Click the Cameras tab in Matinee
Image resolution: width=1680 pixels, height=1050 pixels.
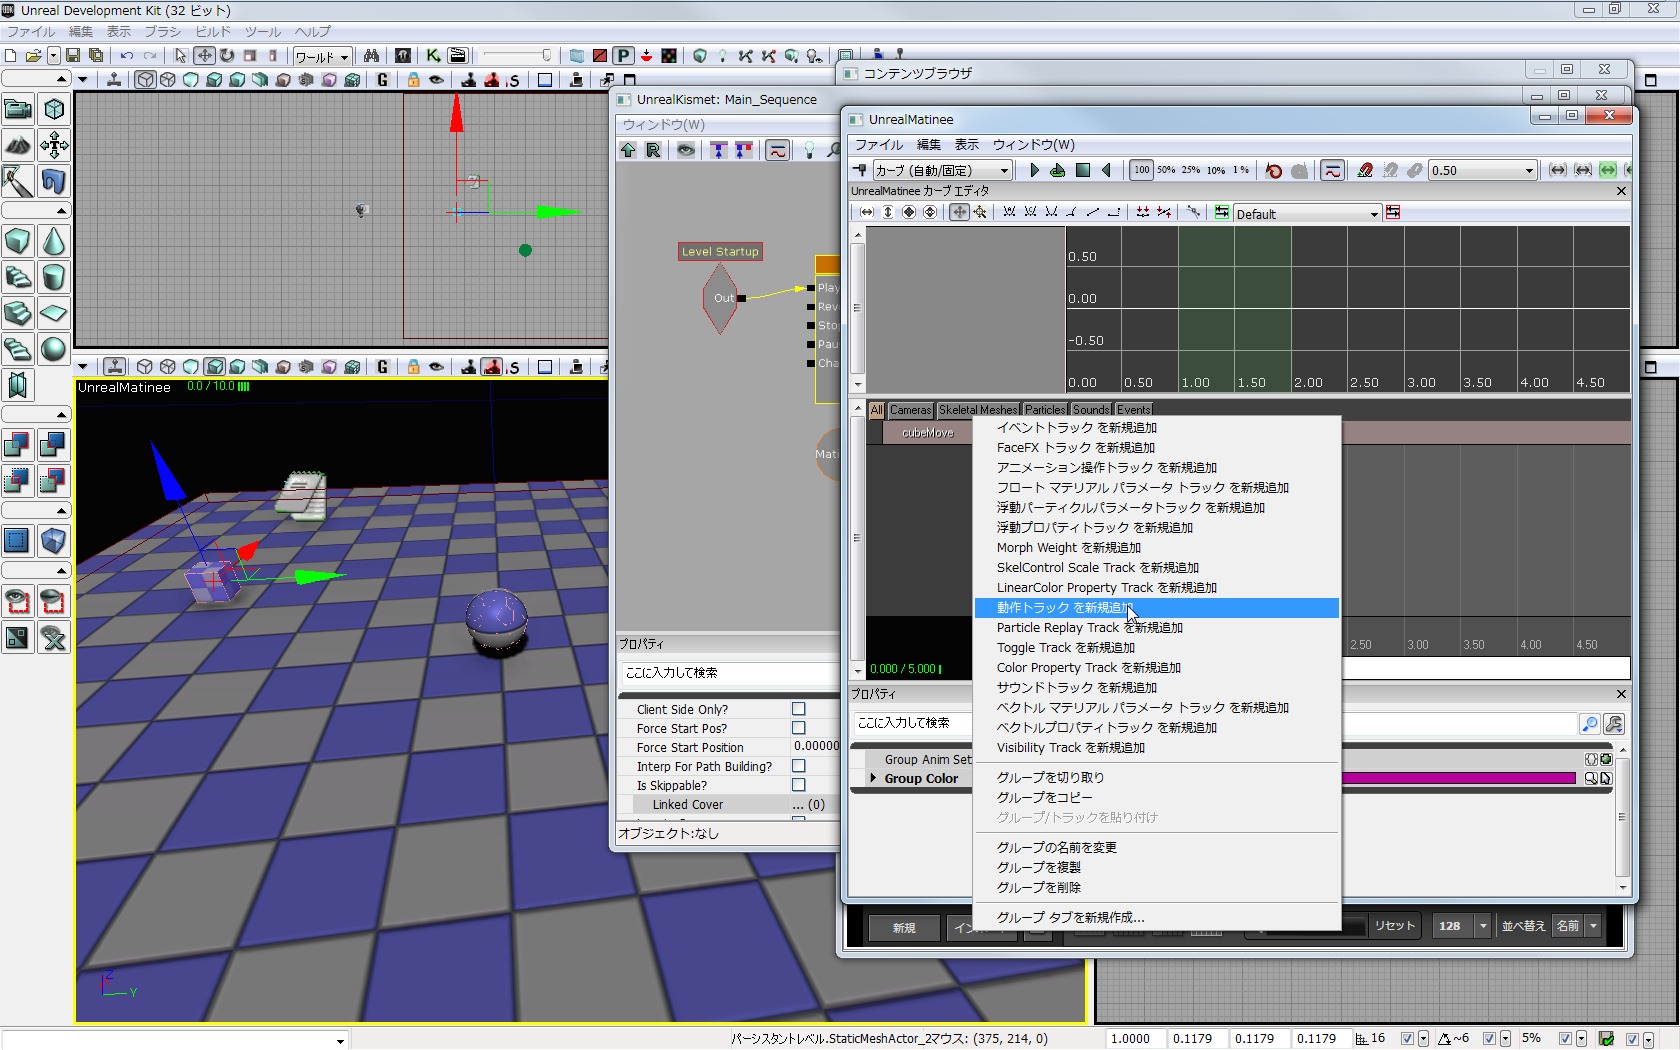(x=910, y=410)
